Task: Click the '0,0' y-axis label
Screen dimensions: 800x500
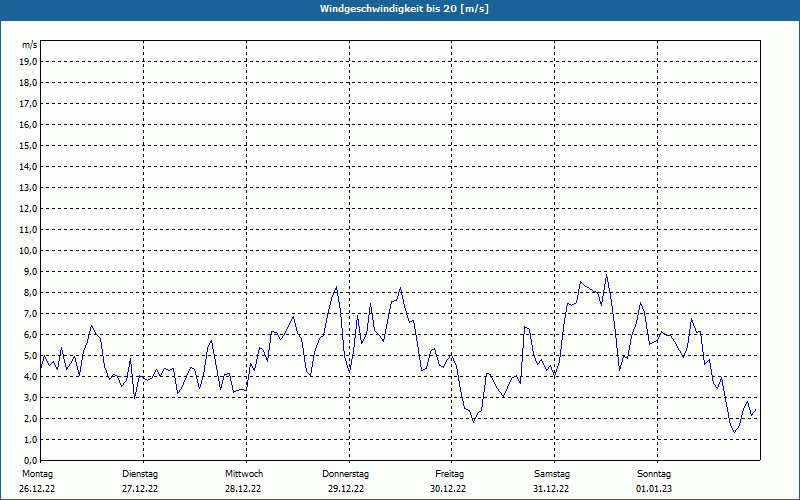Action: pos(31,460)
